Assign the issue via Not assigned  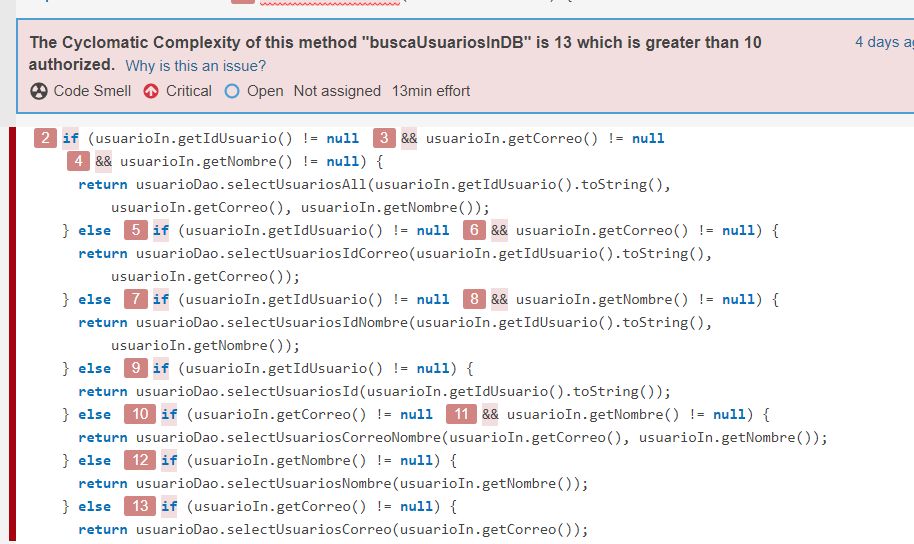click(337, 91)
